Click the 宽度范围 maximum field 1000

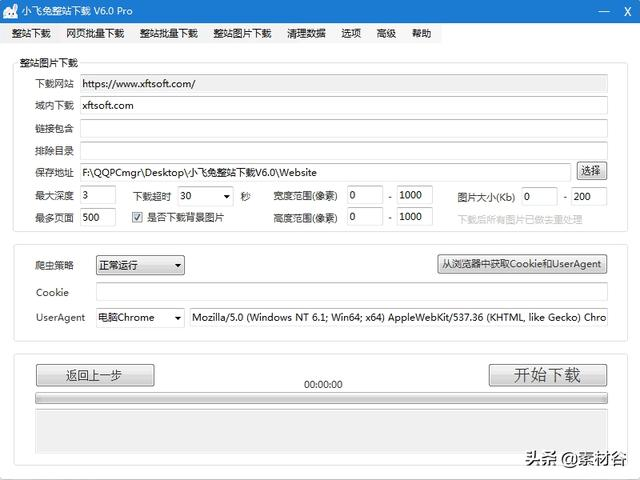(415, 195)
